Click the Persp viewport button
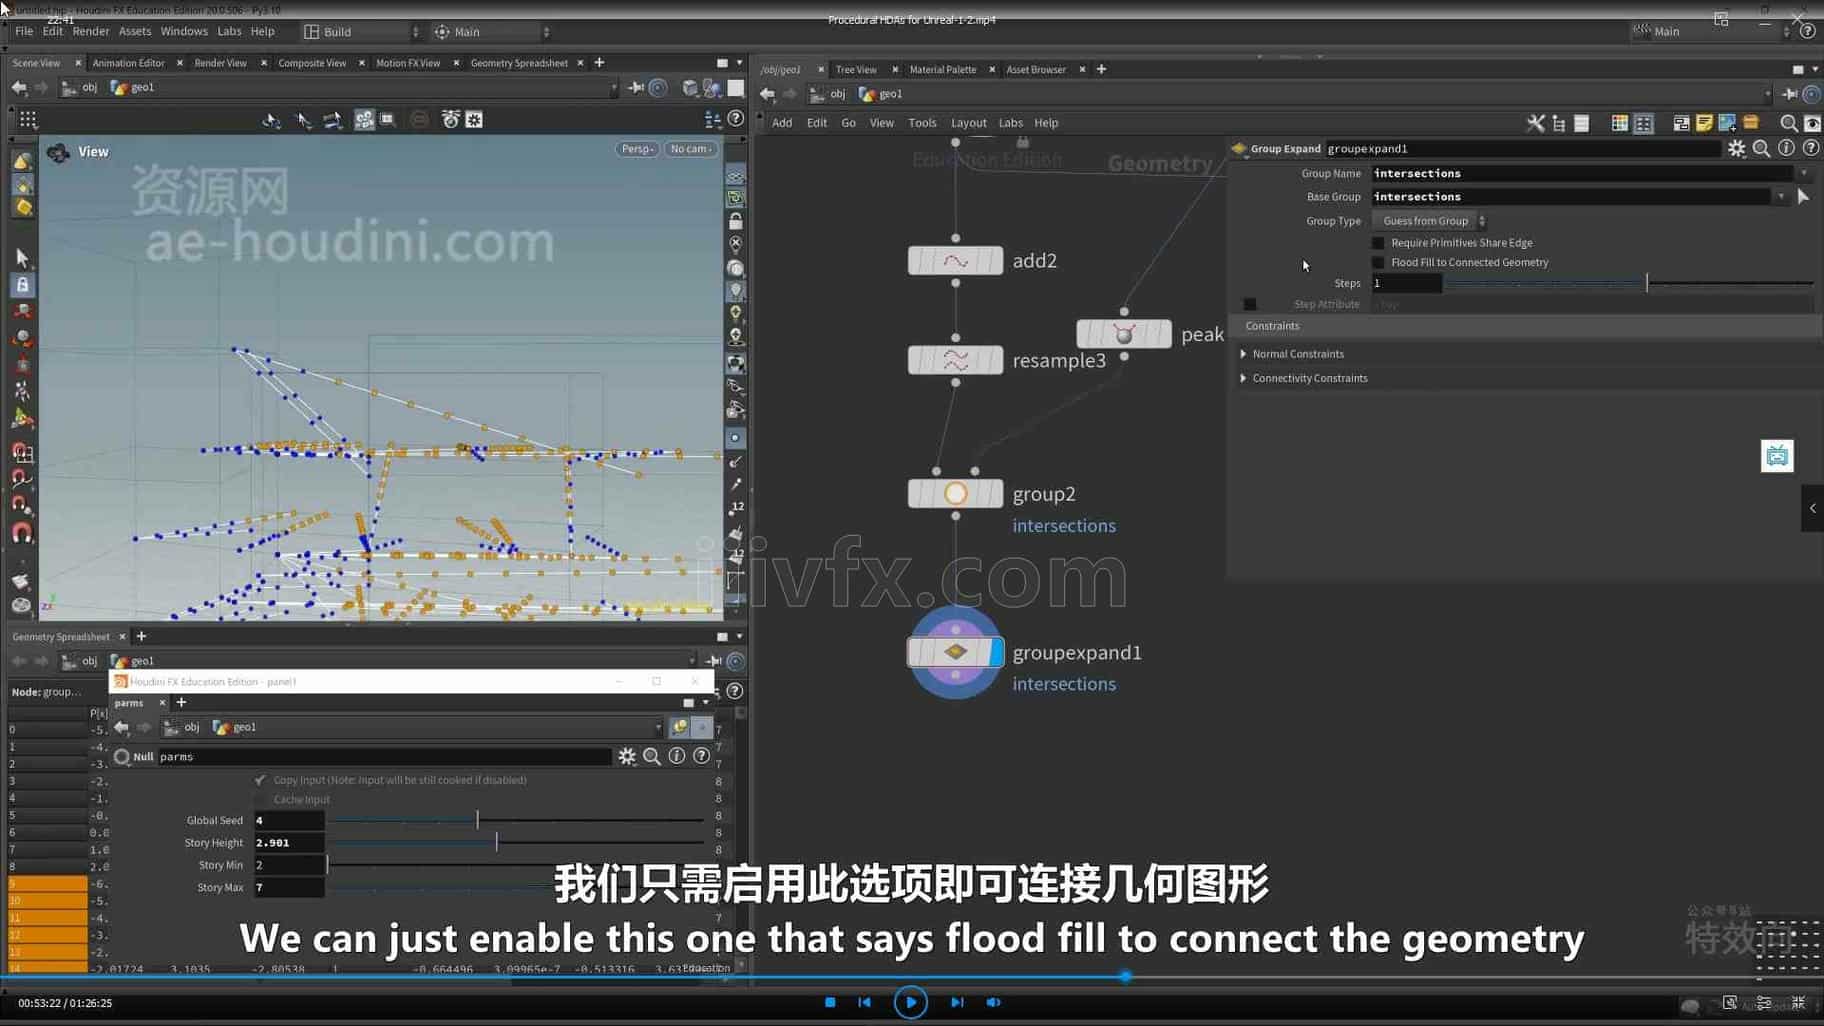Image resolution: width=1824 pixels, height=1026 pixels. coord(637,149)
